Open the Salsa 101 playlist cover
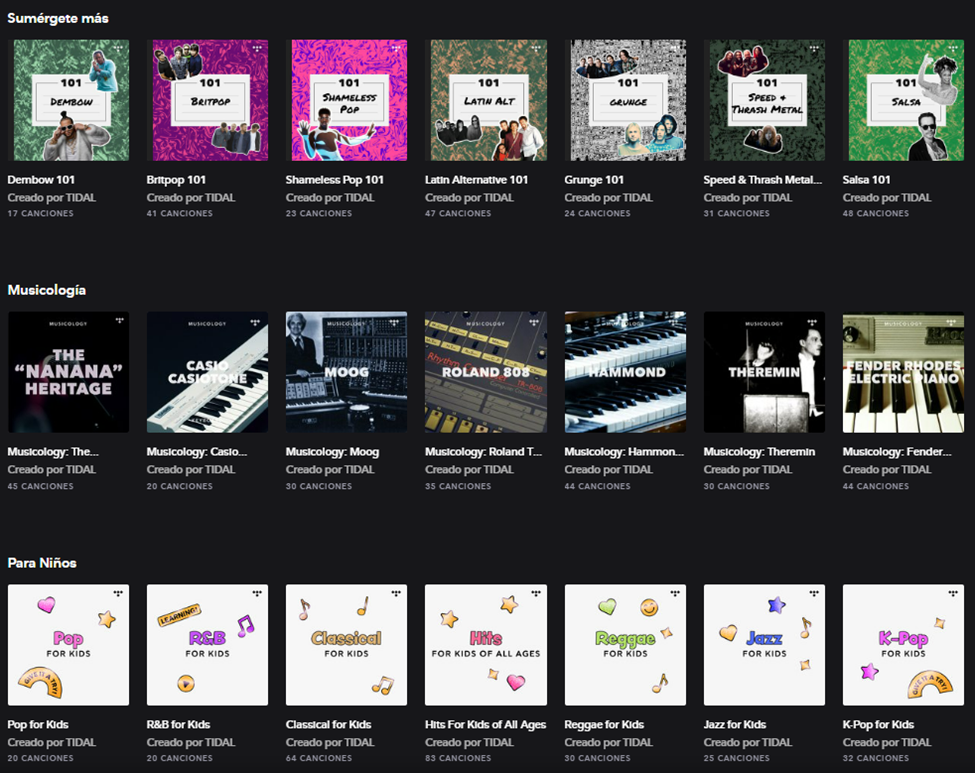The height and width of the screenshot is (773, 975). [904, 100]
